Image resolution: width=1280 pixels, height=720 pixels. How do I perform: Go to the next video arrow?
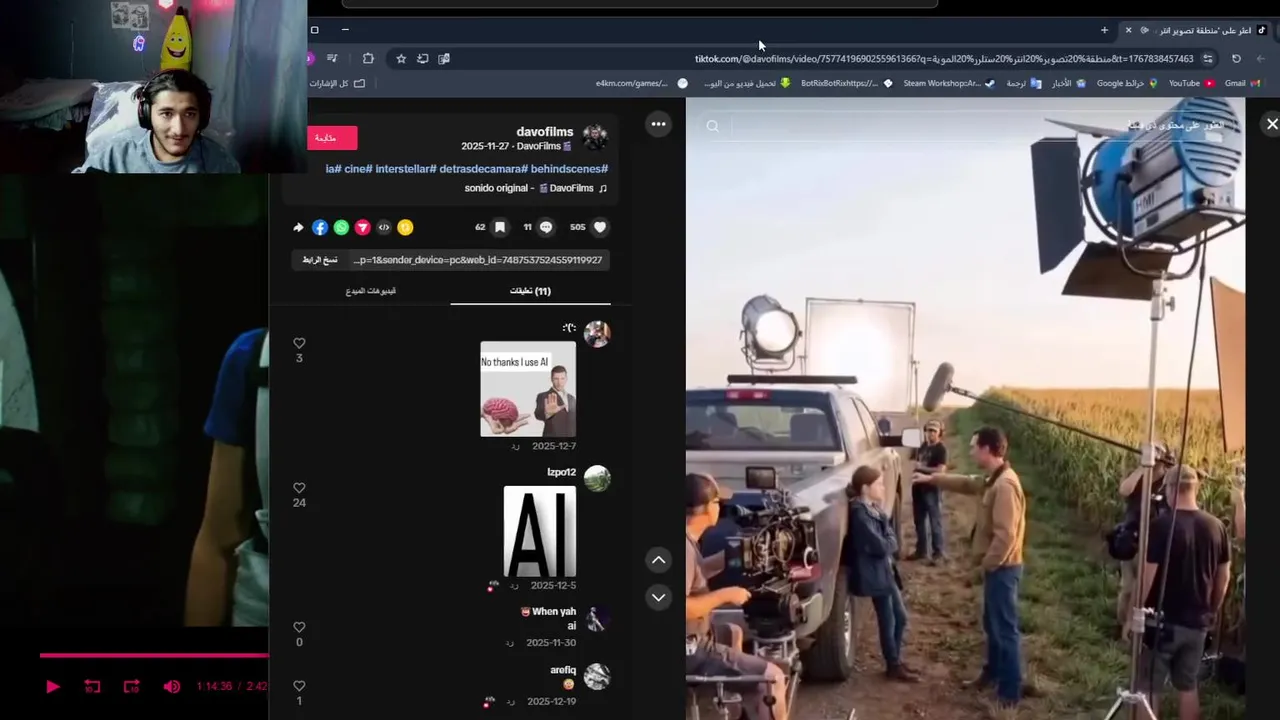(x=658, y=597)
